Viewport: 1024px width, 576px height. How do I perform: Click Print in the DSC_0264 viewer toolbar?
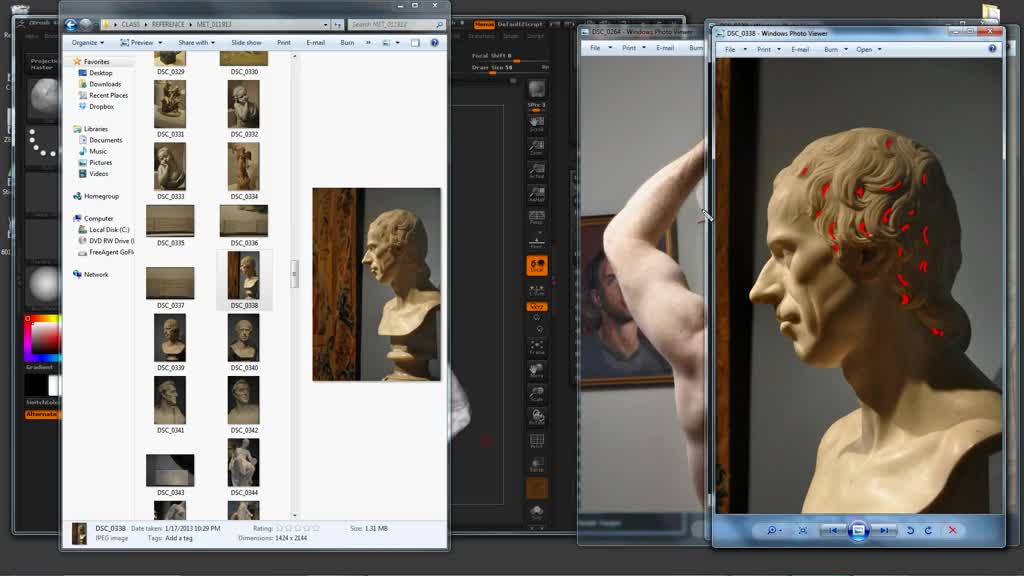pyautogui.click(x=628, y=48)
